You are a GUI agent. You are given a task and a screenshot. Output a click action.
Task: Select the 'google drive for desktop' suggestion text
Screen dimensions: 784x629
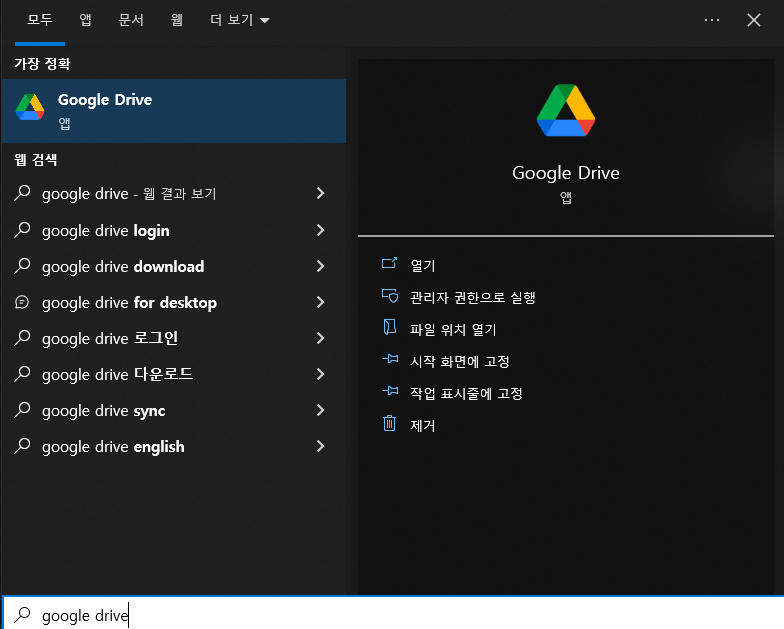(x=129, y=302)
